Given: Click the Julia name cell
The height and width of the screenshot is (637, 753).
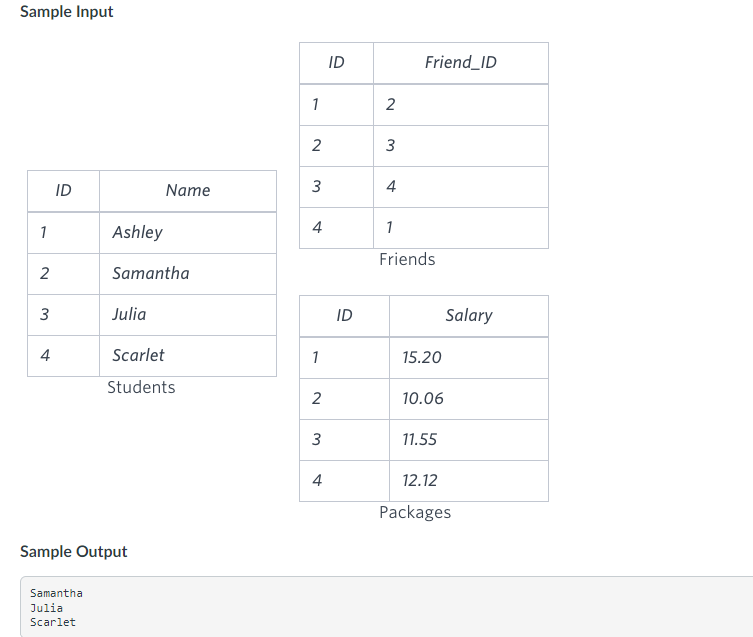Looking at the screenshot, I should [x=188, y=315].
